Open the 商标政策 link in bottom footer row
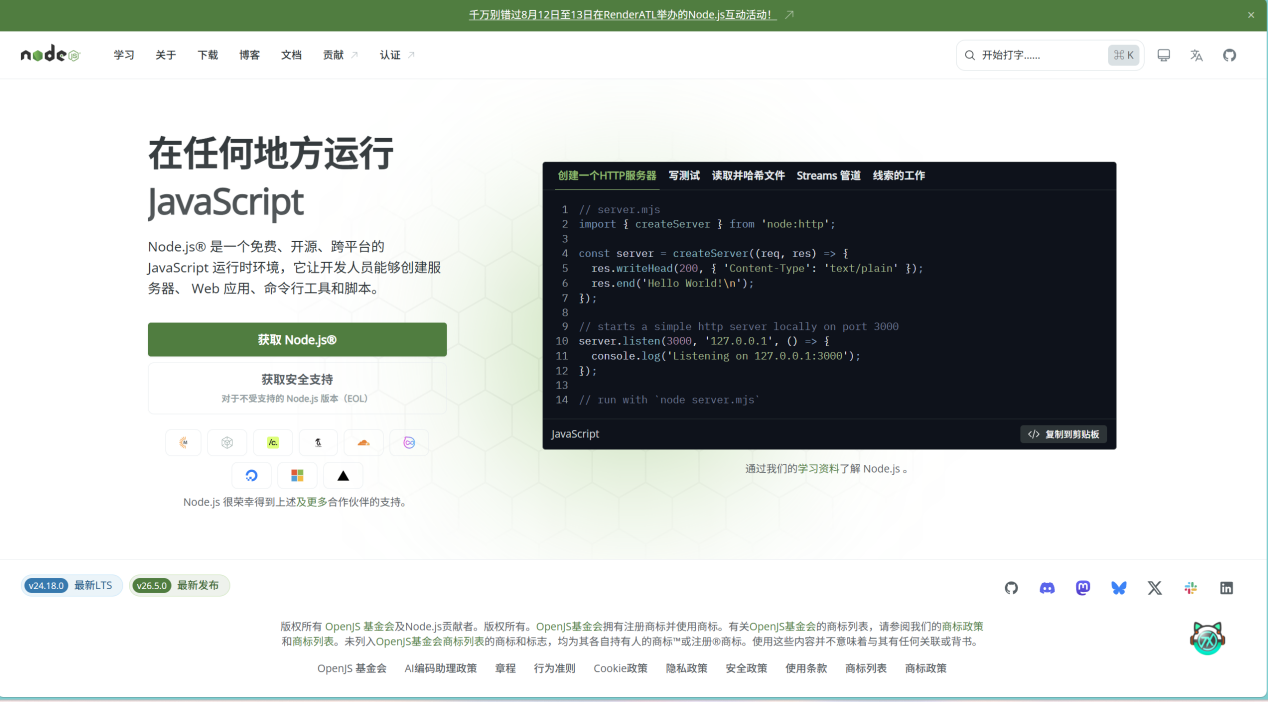The width and height of the screenshot is (1268, 702). 926,668
